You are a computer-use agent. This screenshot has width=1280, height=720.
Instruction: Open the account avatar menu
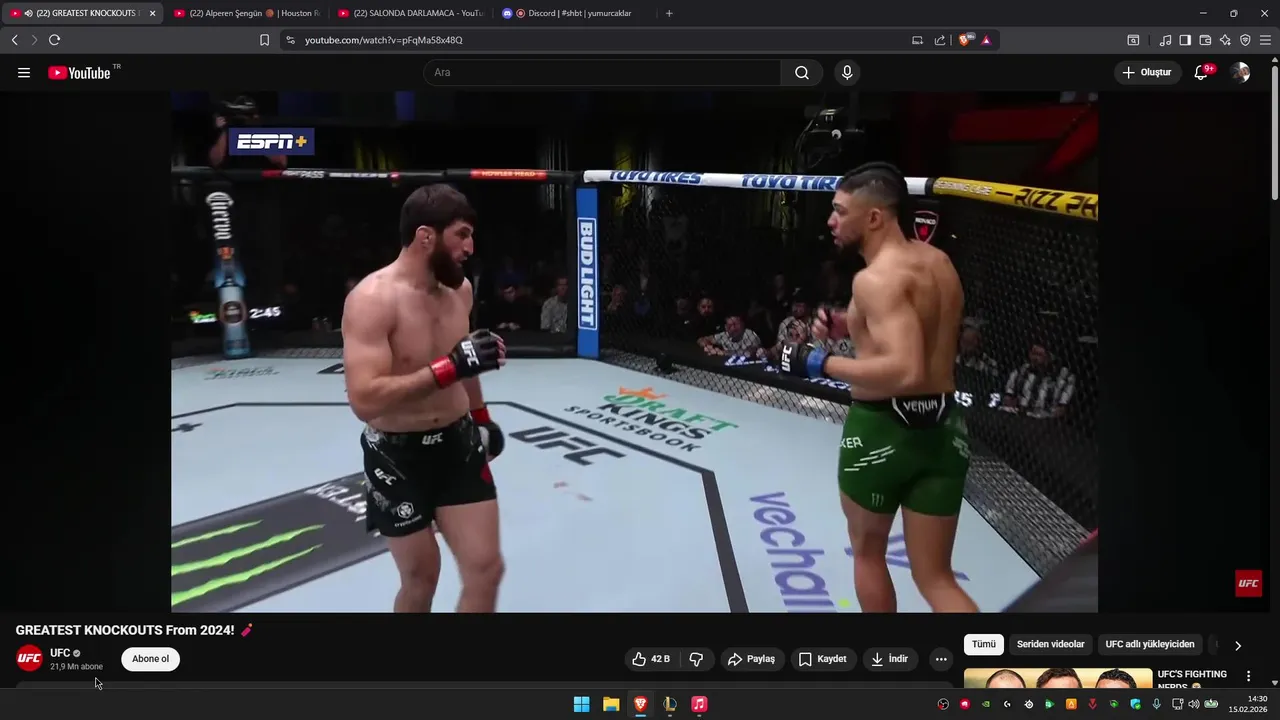pyautogui.click(x=1241, y=73)
